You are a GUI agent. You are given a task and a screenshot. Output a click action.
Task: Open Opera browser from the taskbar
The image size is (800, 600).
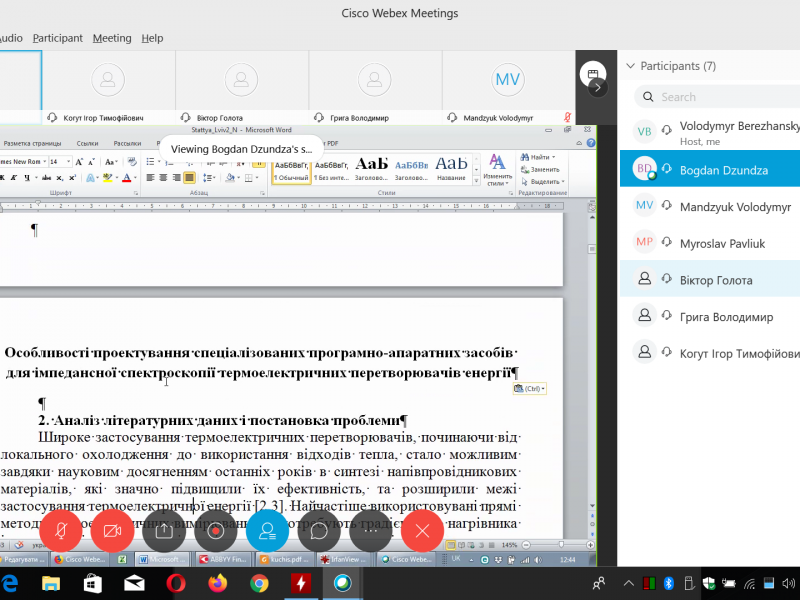(175, 583)
